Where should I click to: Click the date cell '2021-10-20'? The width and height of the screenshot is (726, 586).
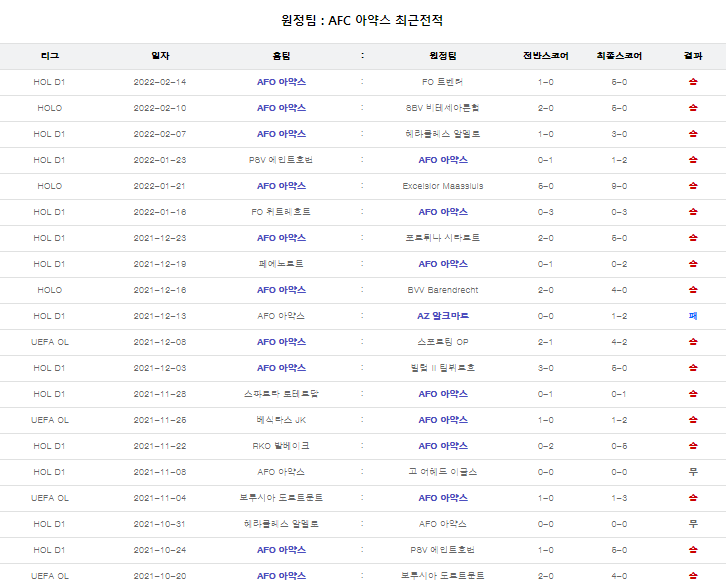coord(160,575)
